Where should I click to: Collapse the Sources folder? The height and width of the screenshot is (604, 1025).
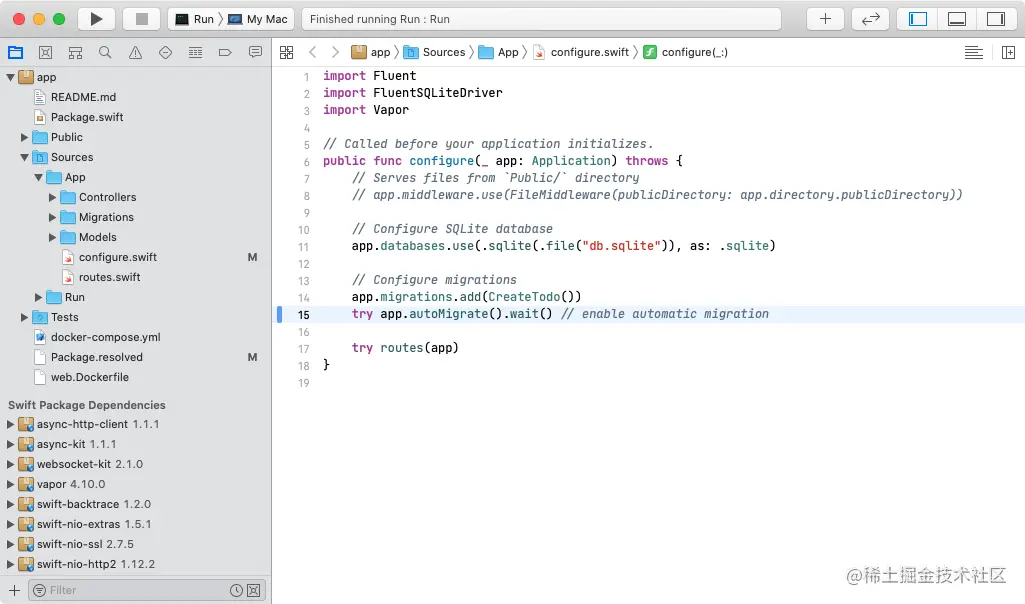click(x=24, y=158)
